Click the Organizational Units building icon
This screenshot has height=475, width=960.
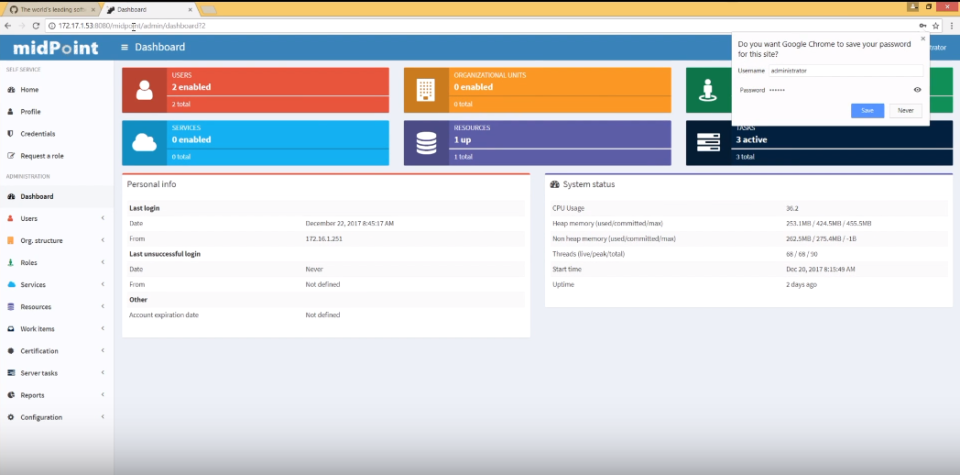pos(426,90)
